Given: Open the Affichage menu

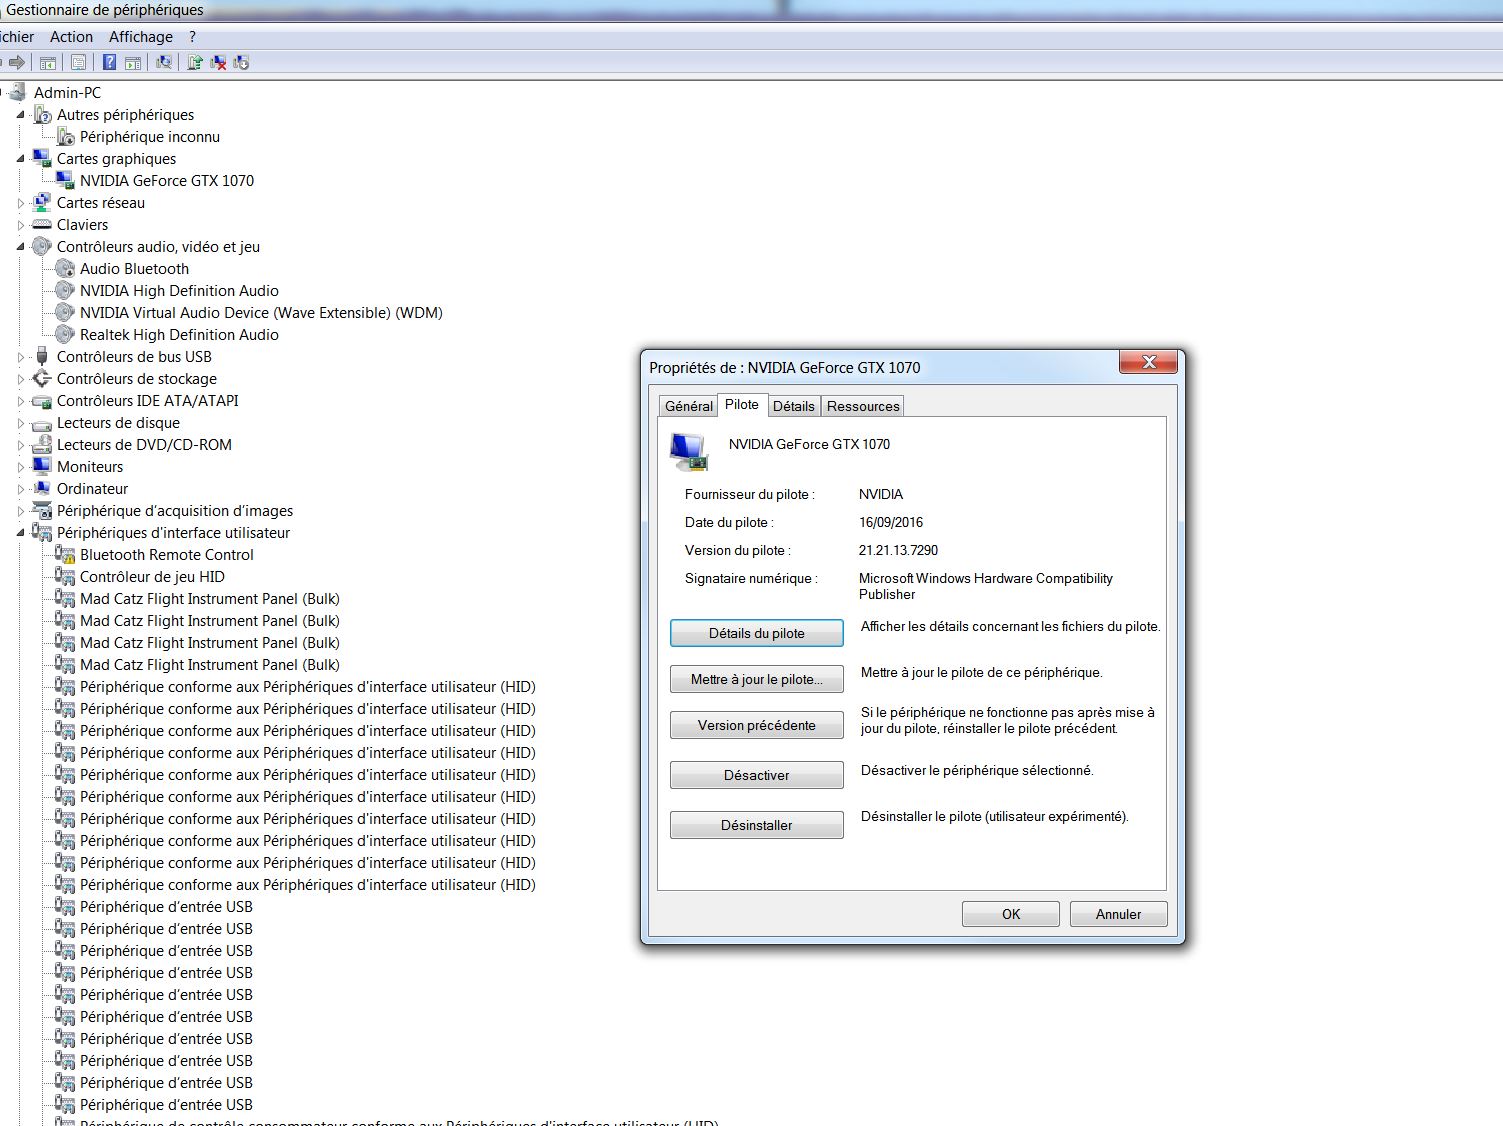Looking at the screenshot, I should tap(141, 36).
